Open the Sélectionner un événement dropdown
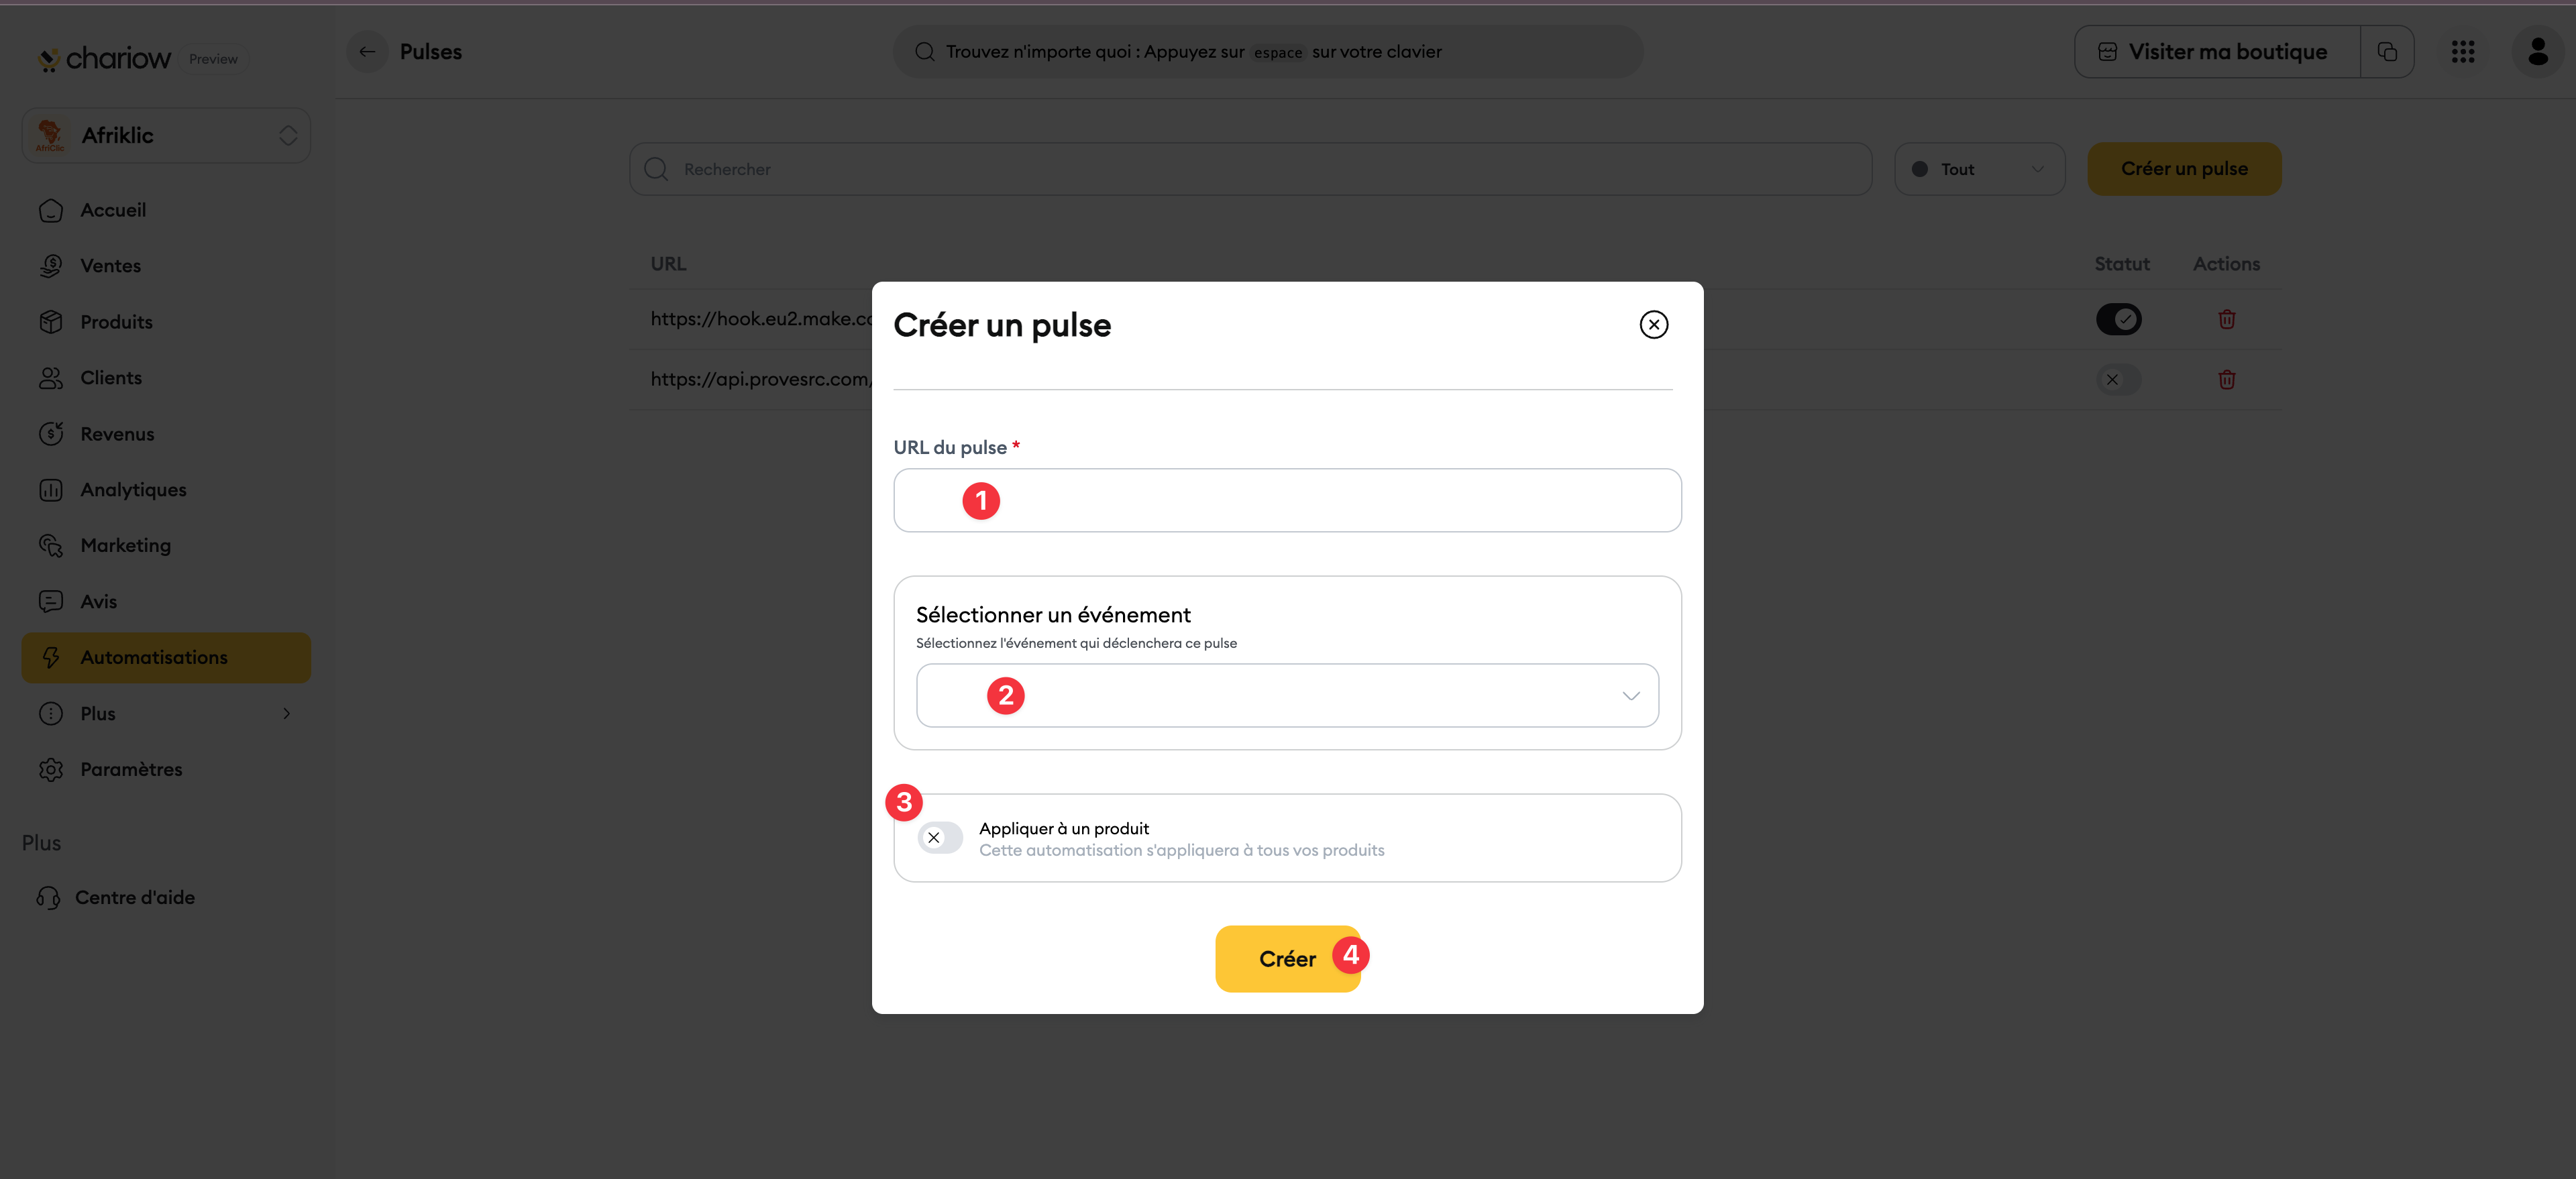This screenshot has height=1179, width=2576. 1287,695
